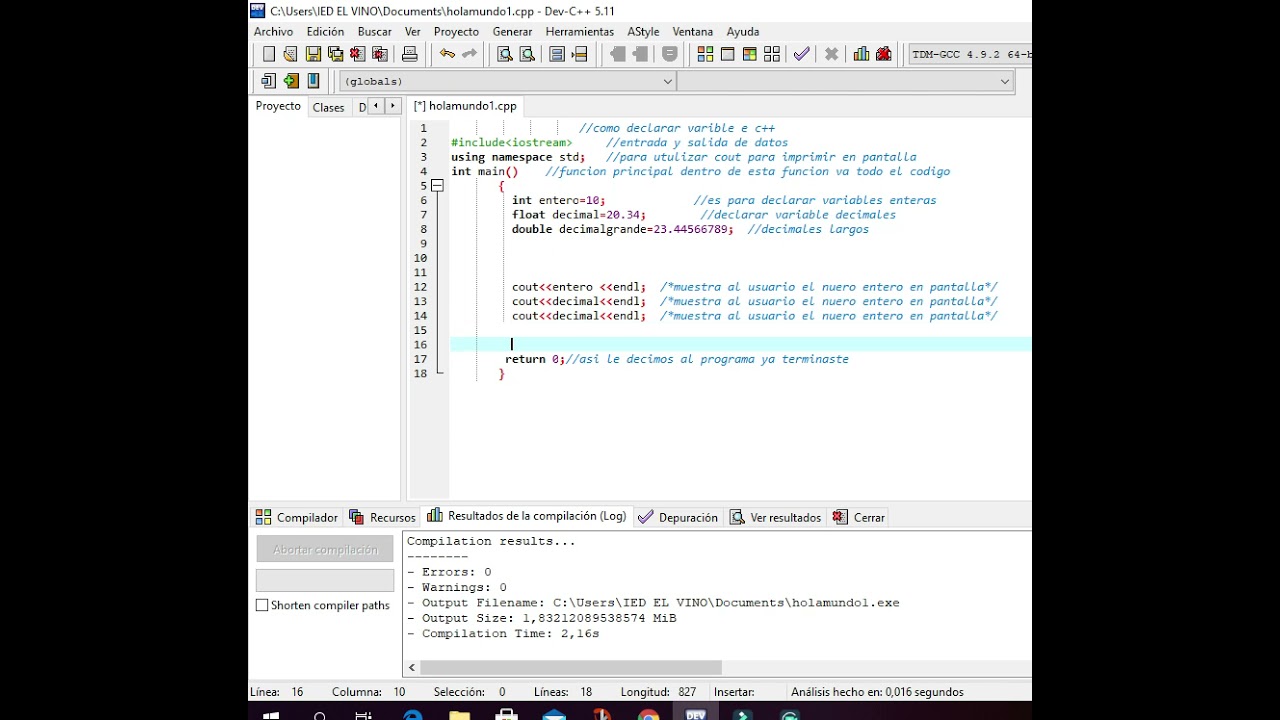Open the Compilador bottom tab
This screenshot has height=720, width=1280.
click(x=297, y=517)
